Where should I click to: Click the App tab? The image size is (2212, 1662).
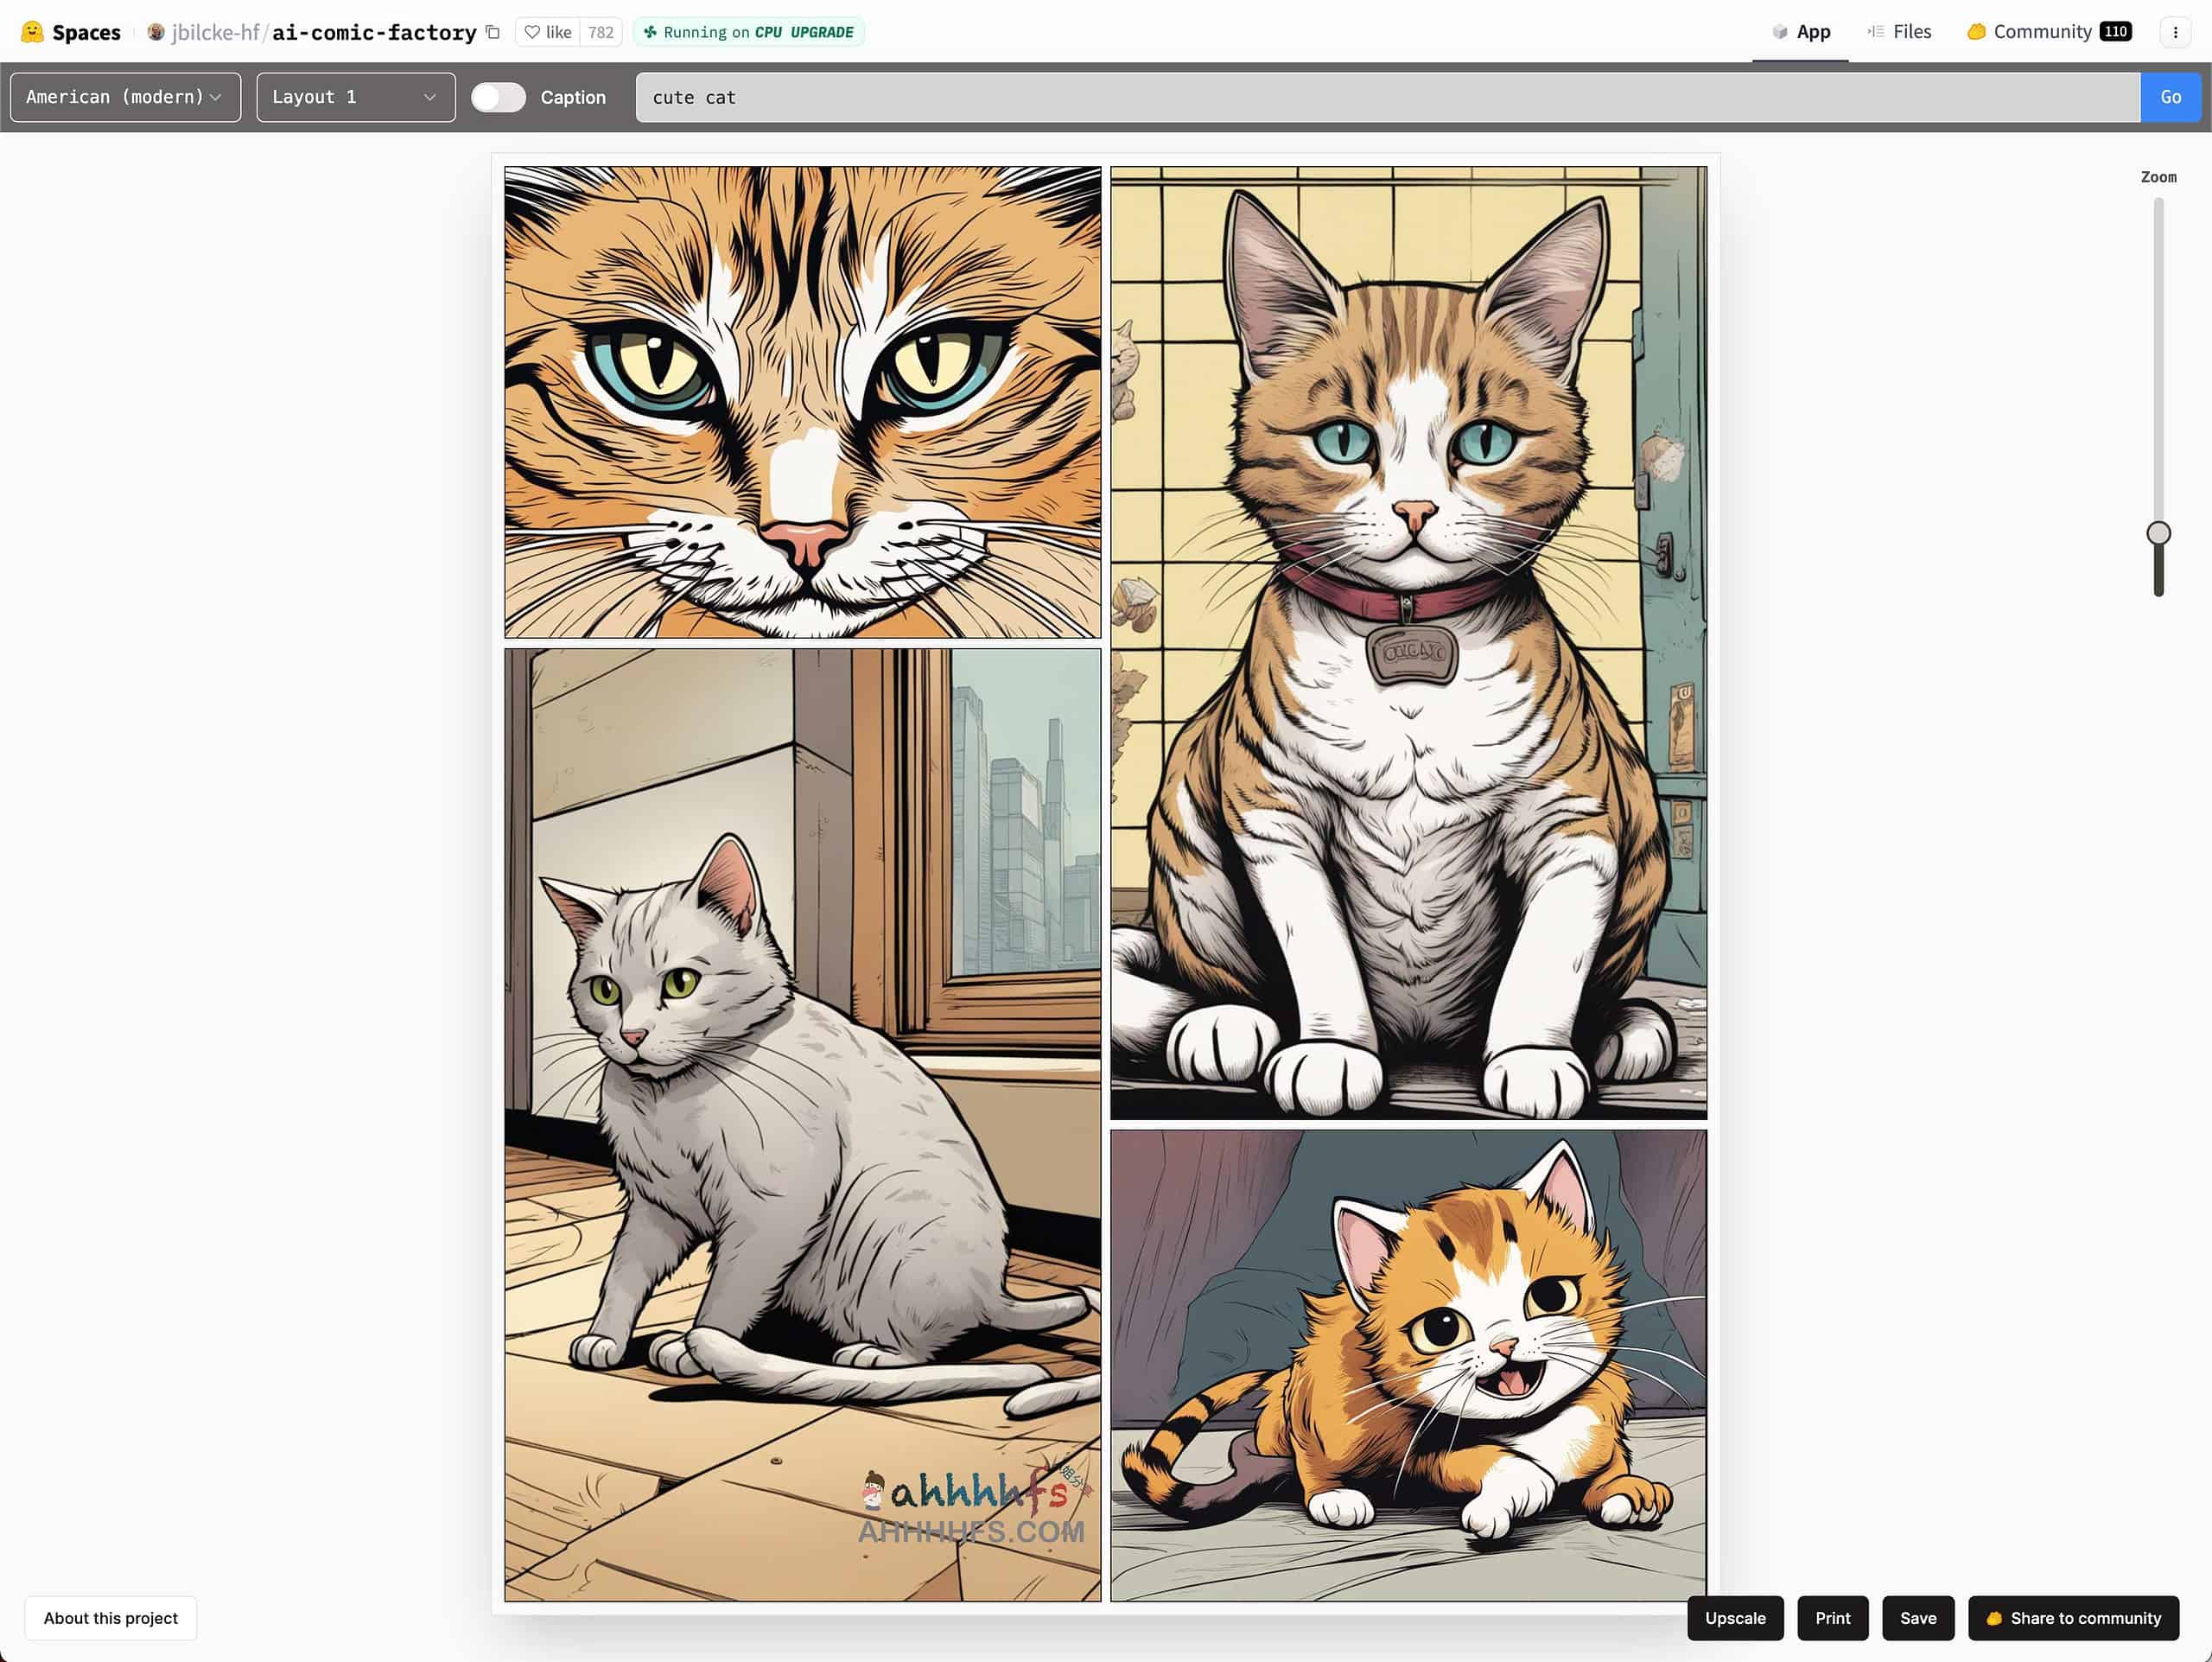coord(1801,31)
